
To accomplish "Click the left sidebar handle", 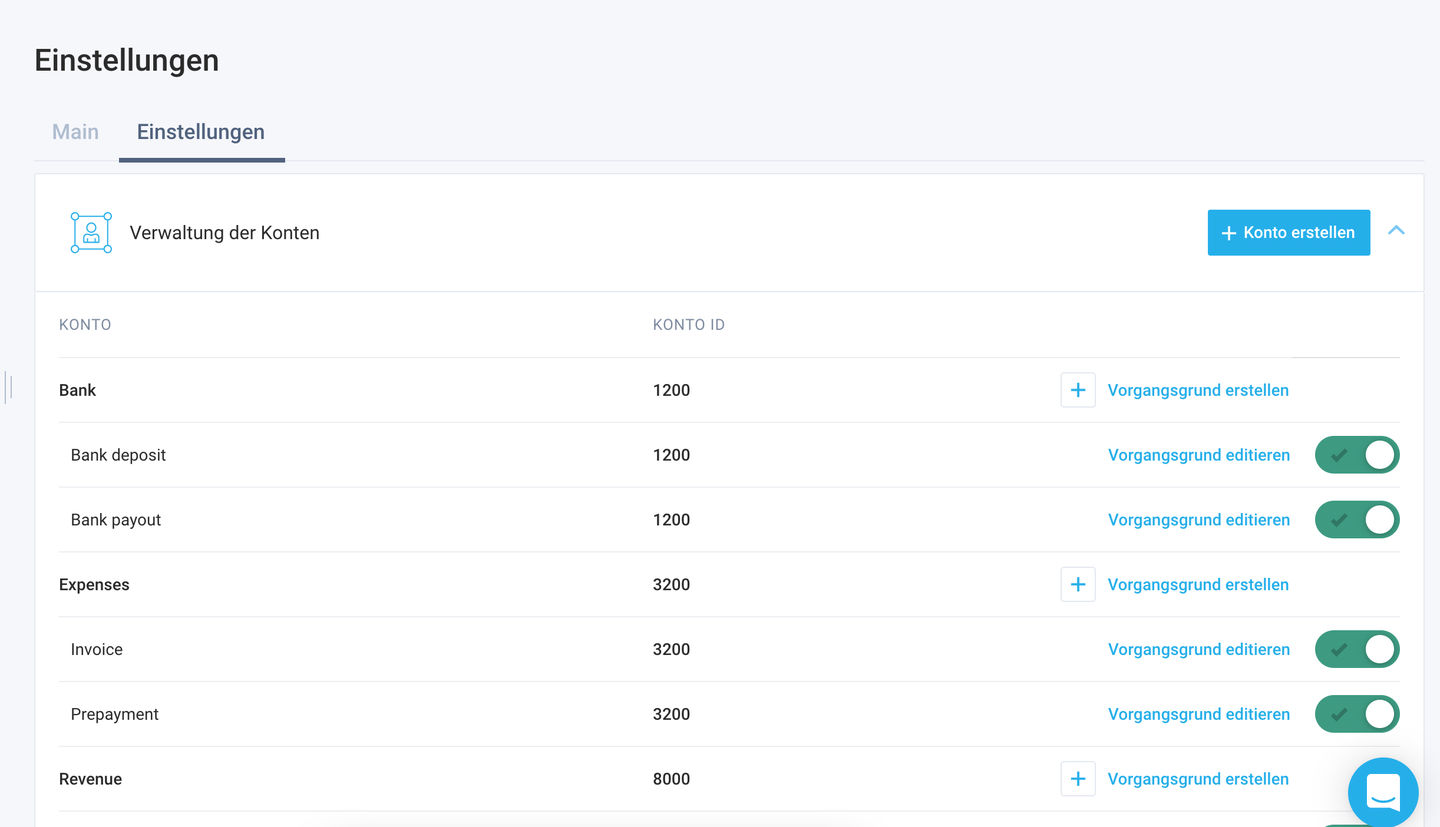I will (x=8, y=387).
